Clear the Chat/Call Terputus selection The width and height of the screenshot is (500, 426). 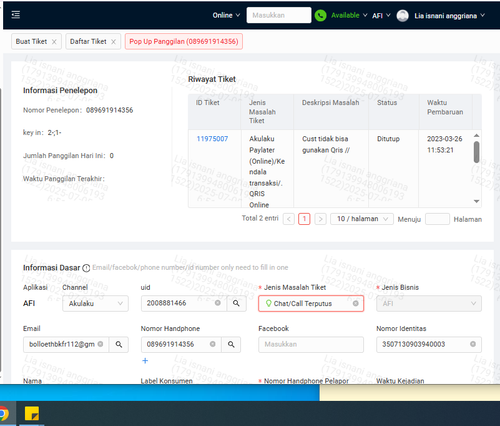click(356, 303)
